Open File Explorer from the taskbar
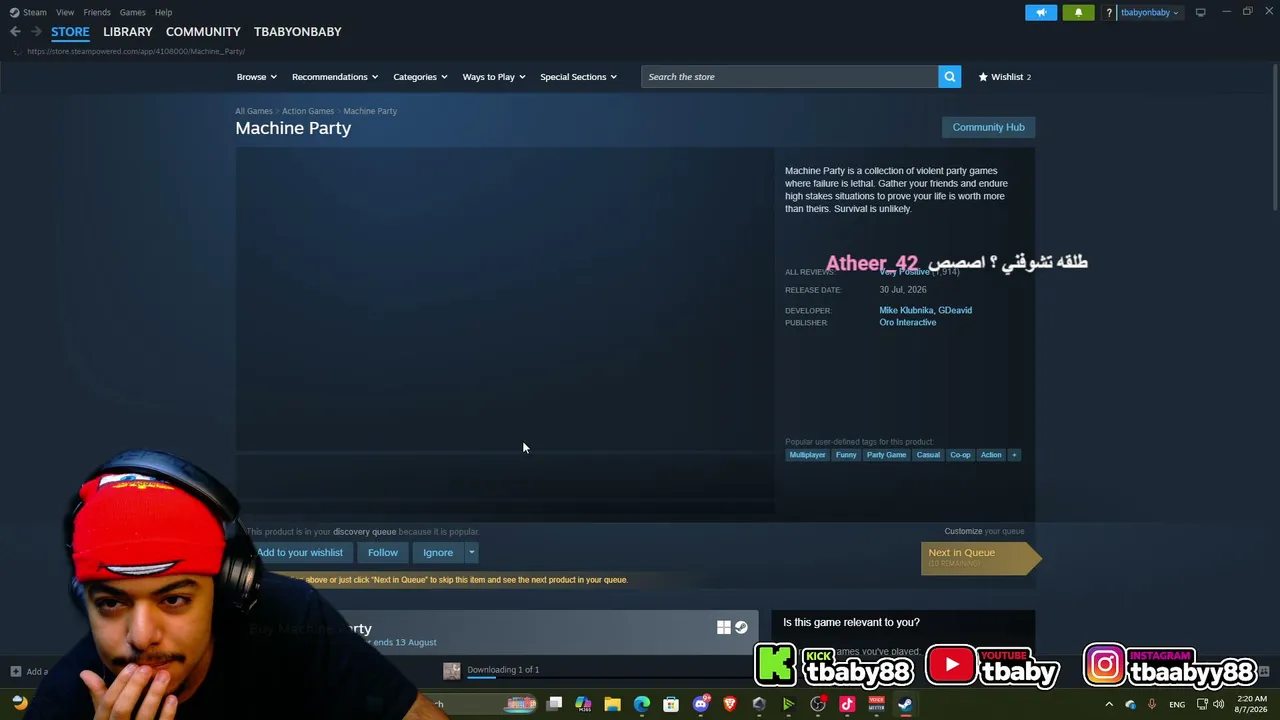 pos(612,704)
